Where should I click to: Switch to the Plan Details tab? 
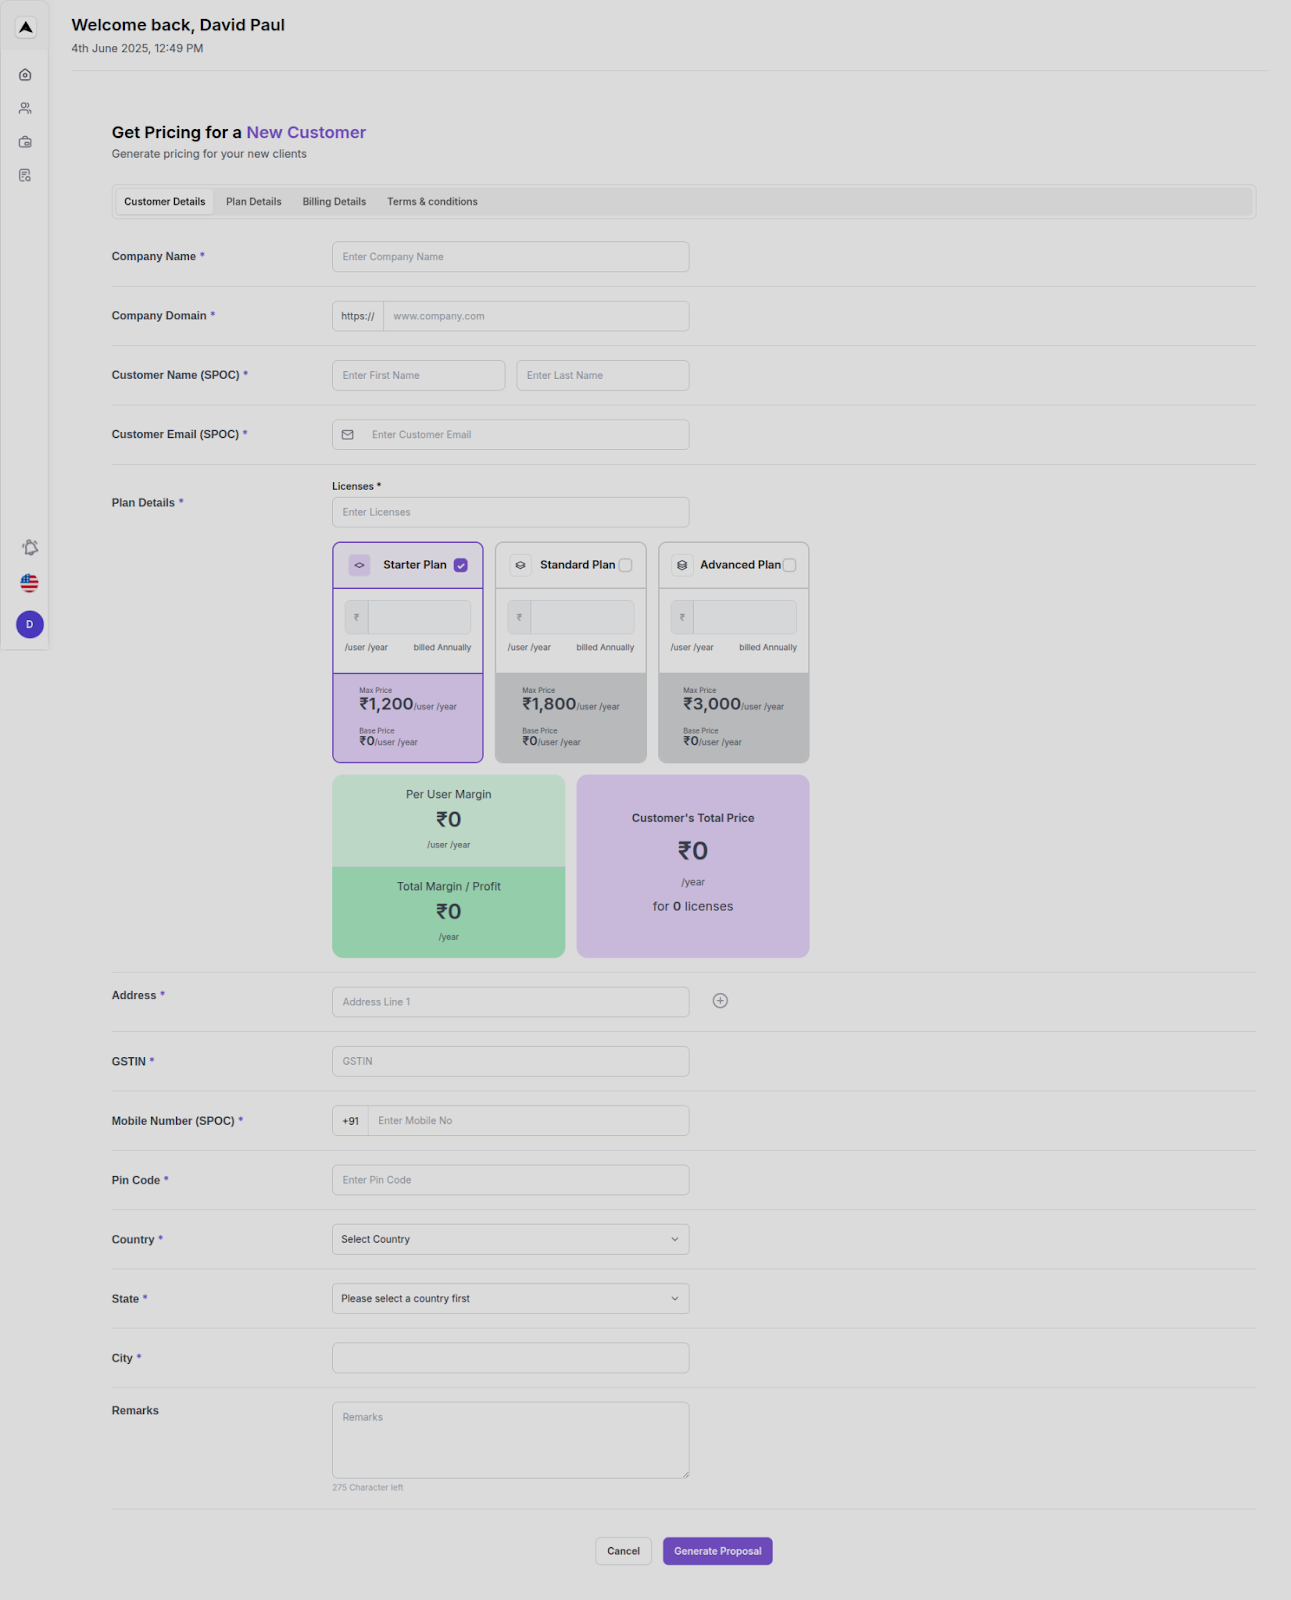(254, 202)
